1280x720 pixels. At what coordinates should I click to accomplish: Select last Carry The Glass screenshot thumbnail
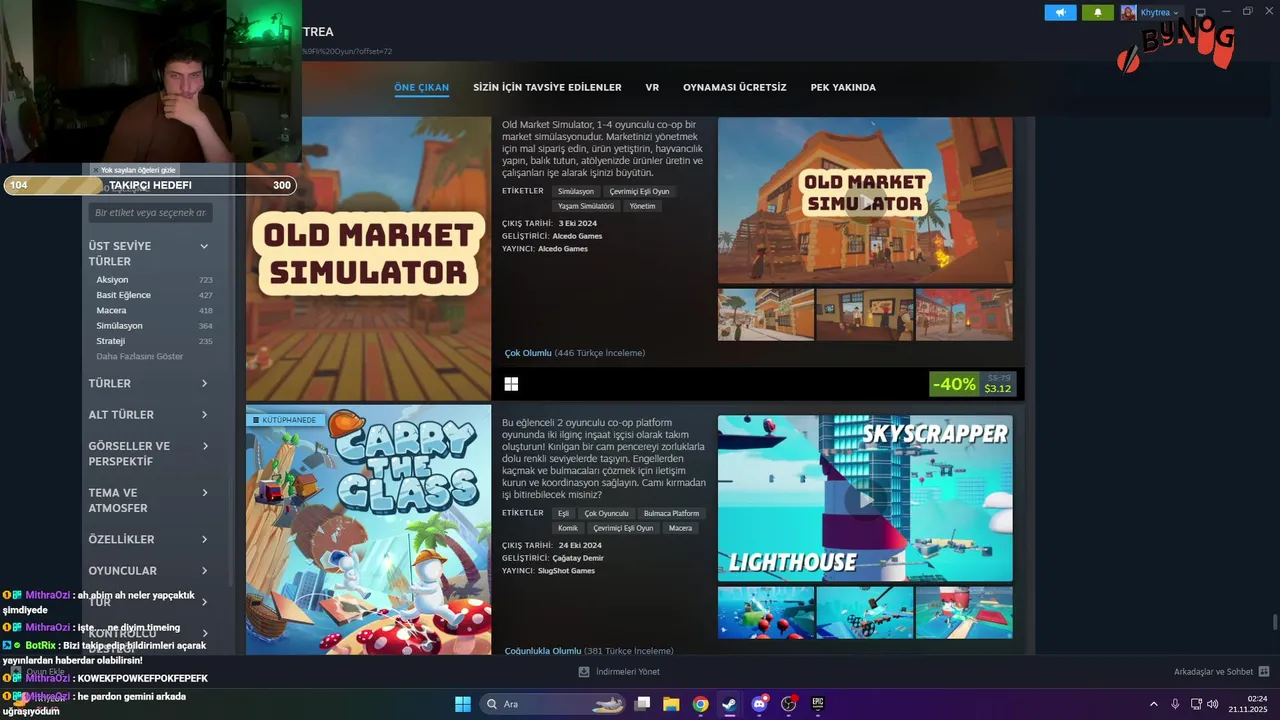(x=964, y=612)
